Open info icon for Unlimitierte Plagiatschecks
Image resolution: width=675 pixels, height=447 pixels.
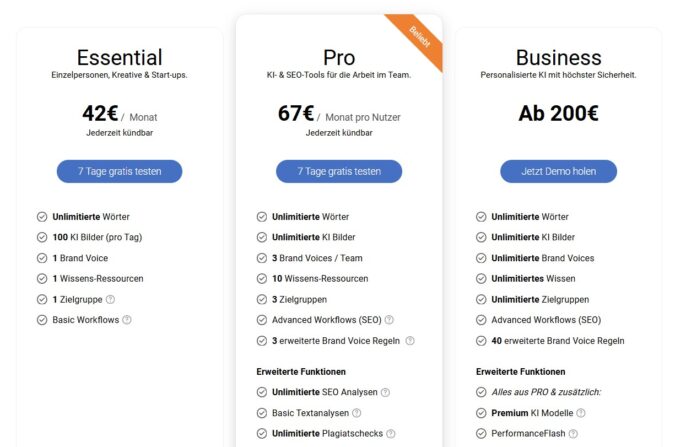pos(391,433)
